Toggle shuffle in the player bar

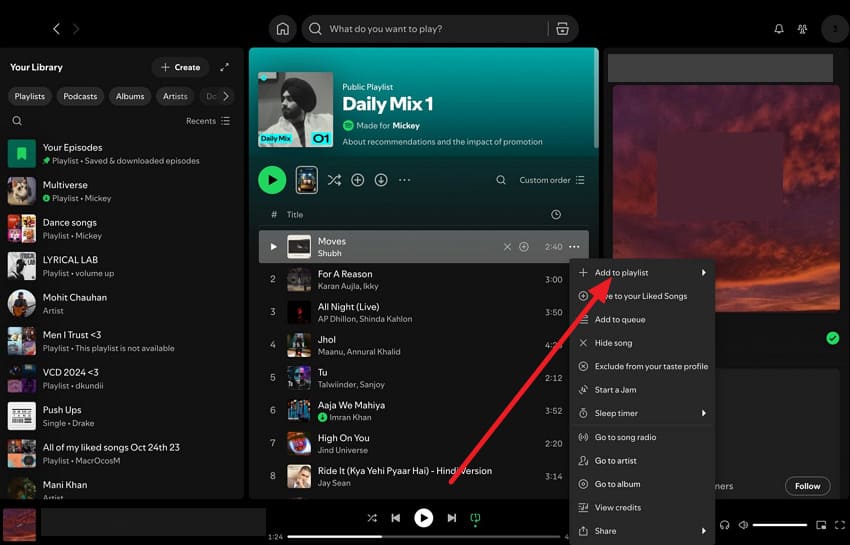coord(372,518)
